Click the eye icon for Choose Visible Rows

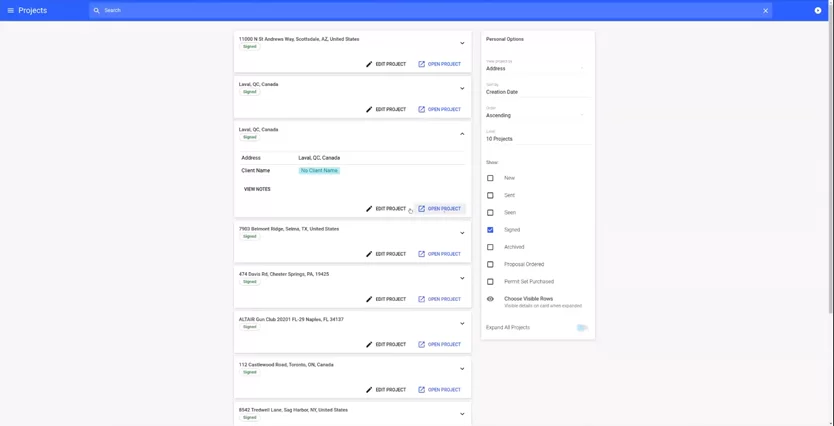point(490,299)
